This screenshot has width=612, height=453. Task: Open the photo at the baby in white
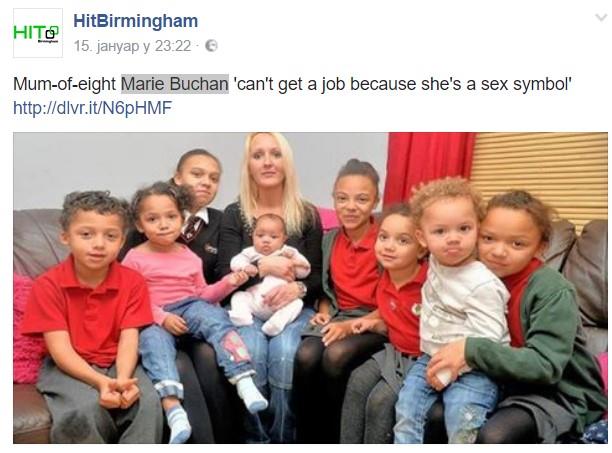point(269,273)
